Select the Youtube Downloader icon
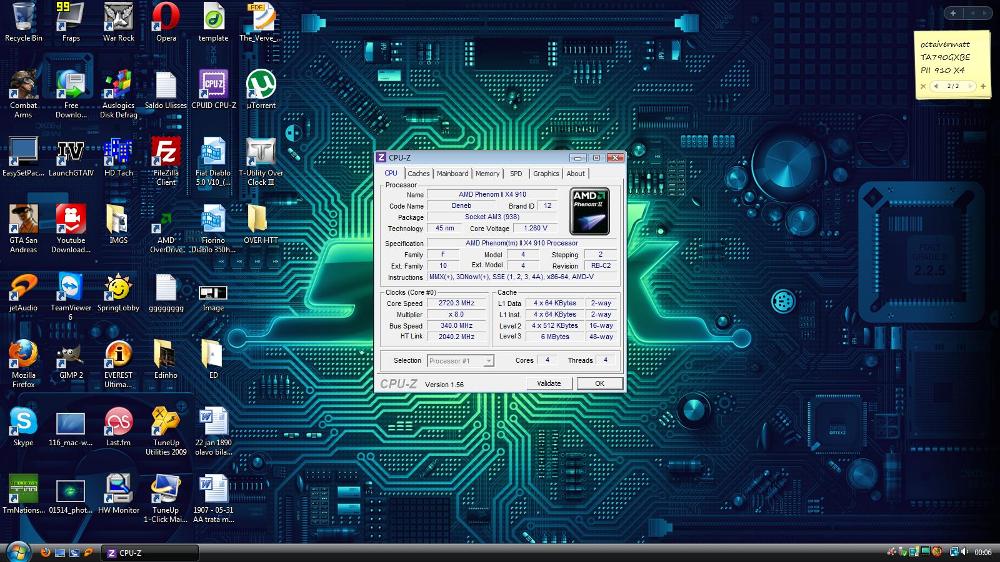 point(71,228)
